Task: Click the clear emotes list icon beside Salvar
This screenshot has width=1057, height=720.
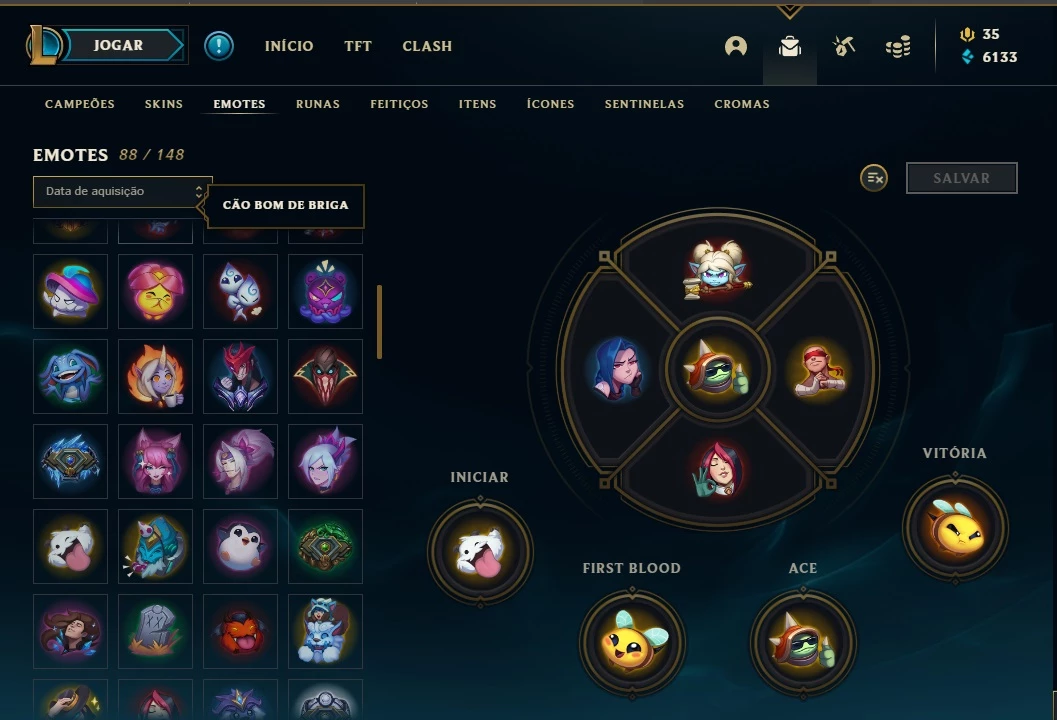Action: pos(874,178)
